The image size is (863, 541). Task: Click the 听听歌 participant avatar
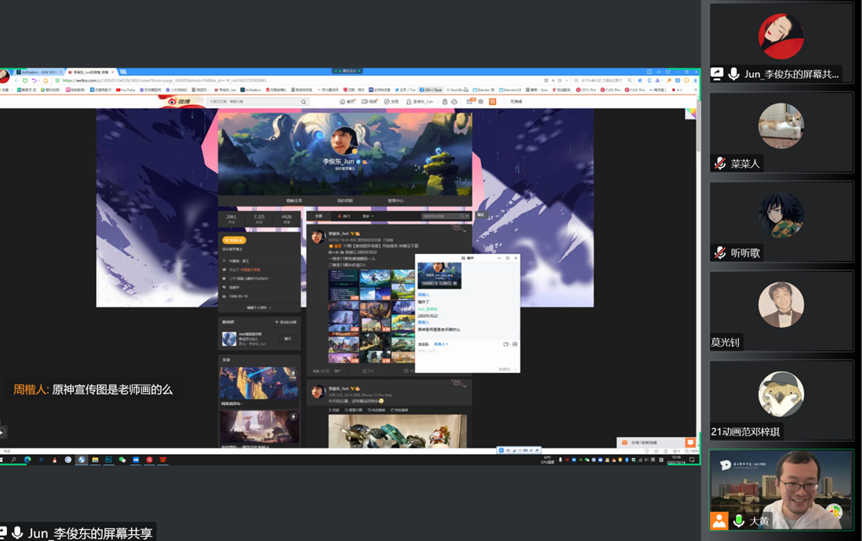tap(780, 215)
